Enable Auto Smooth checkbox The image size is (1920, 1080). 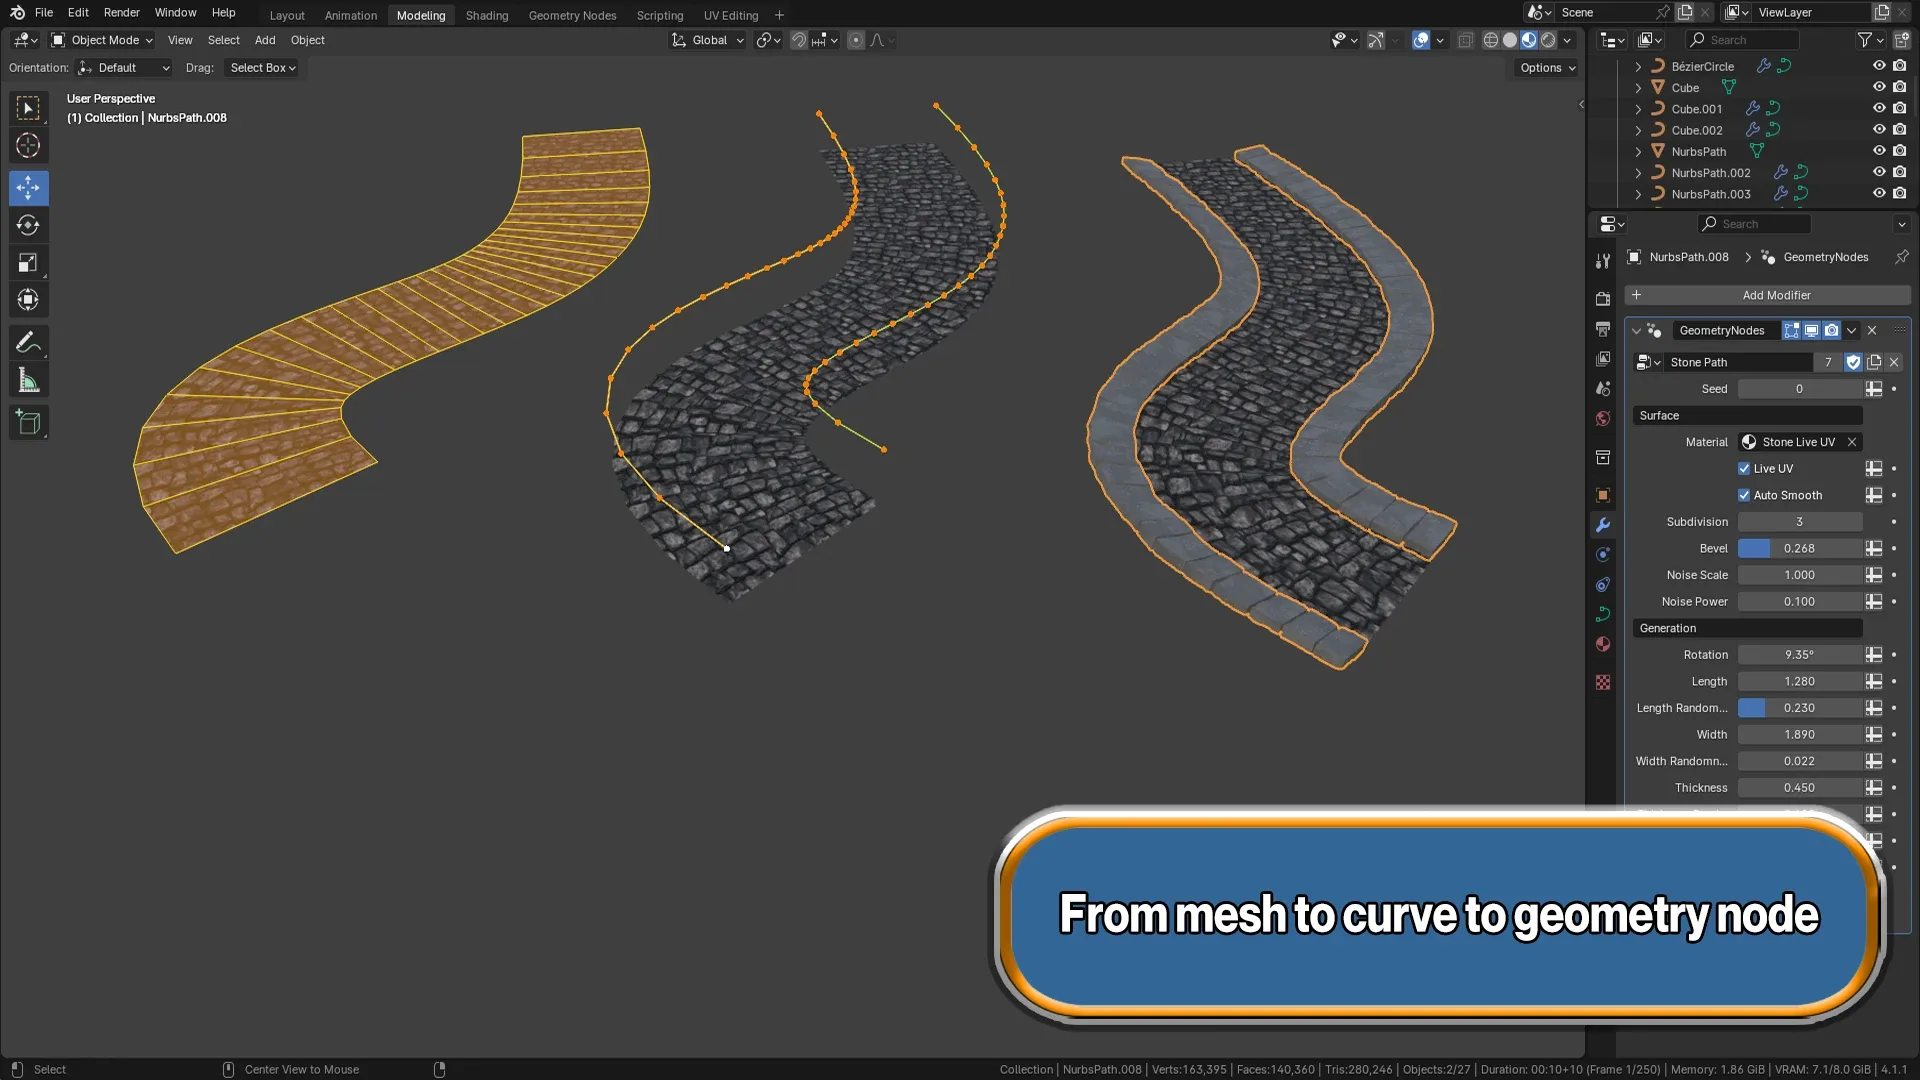1745,495
